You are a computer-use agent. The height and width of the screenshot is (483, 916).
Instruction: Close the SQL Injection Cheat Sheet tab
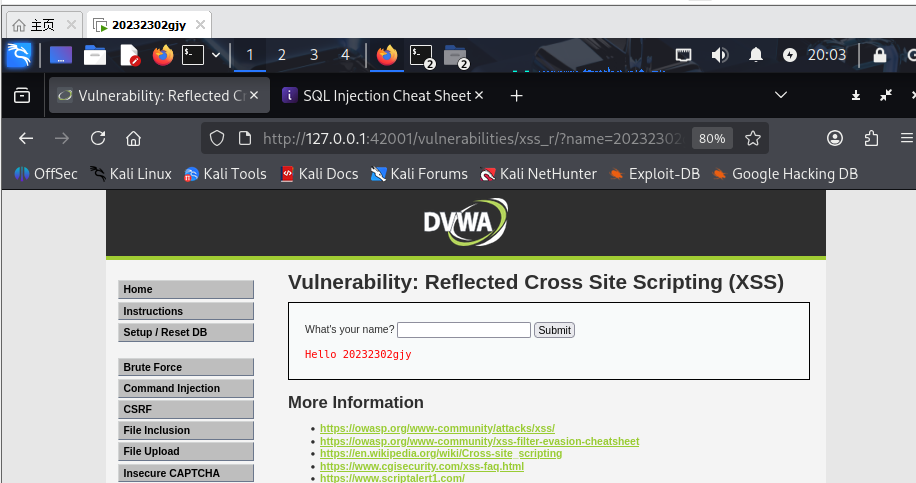[x=479, y=95]
